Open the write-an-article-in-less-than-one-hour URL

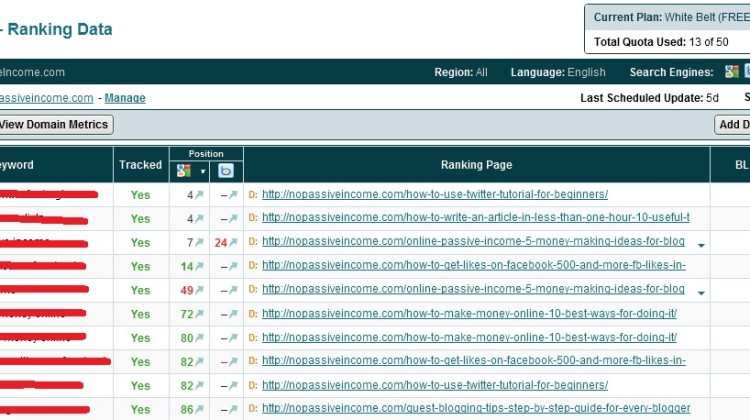tap(476, 217)
